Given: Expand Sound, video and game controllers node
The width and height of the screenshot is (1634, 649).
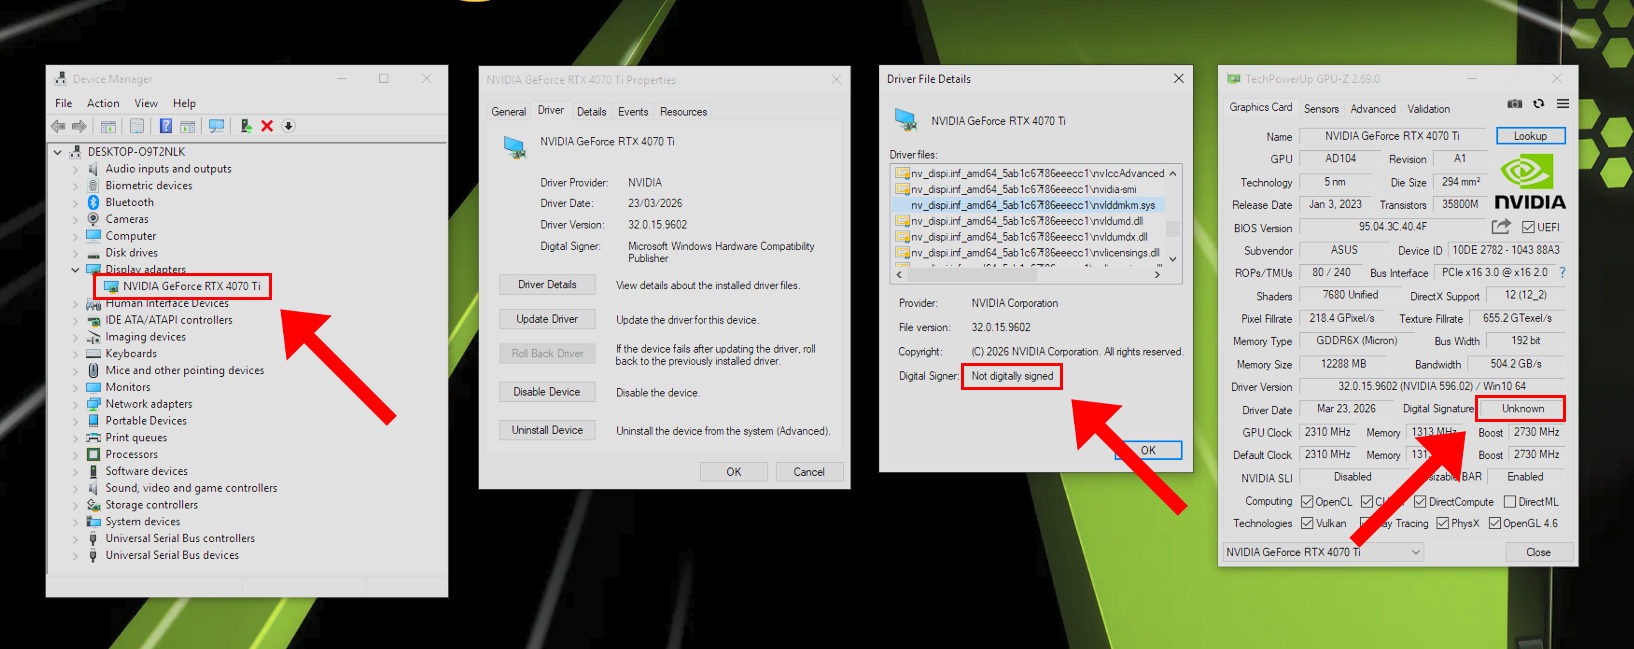Looking at the screenshot, I should pos(75,488).
